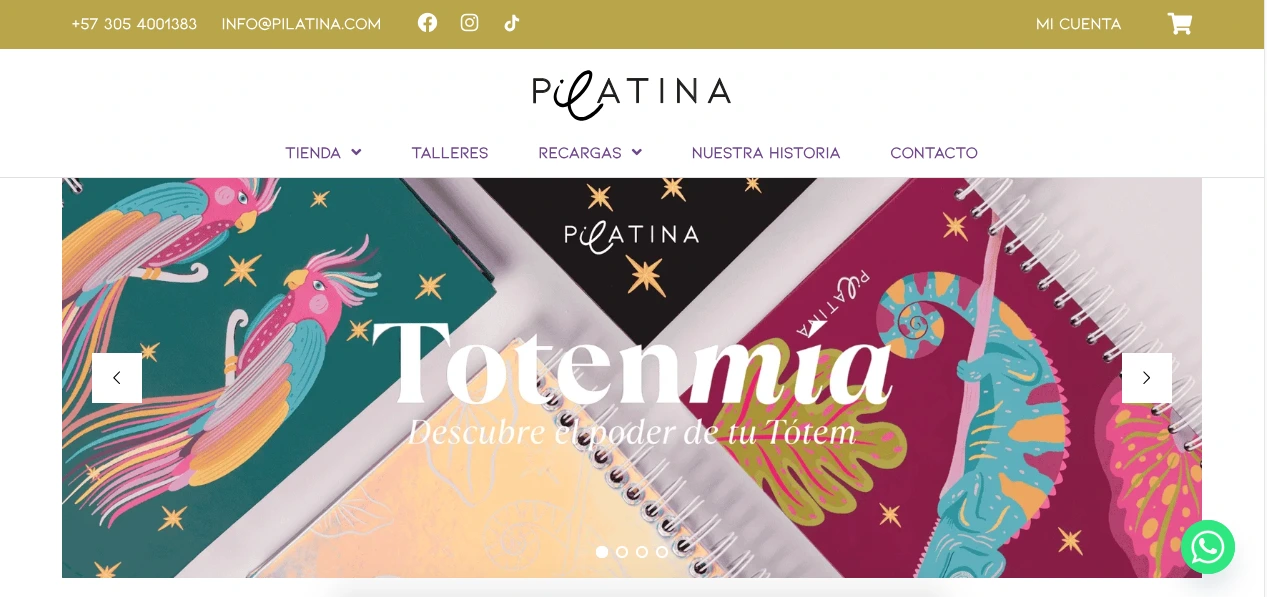
Task: Click the Pilatina header logo
Action: [x=632, y=94]
